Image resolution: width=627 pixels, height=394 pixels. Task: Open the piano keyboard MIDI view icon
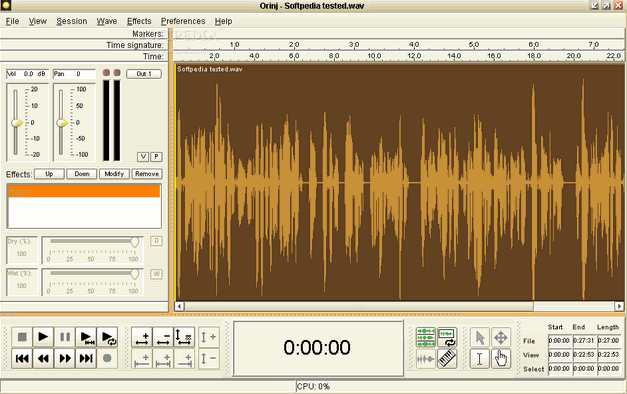447,358
